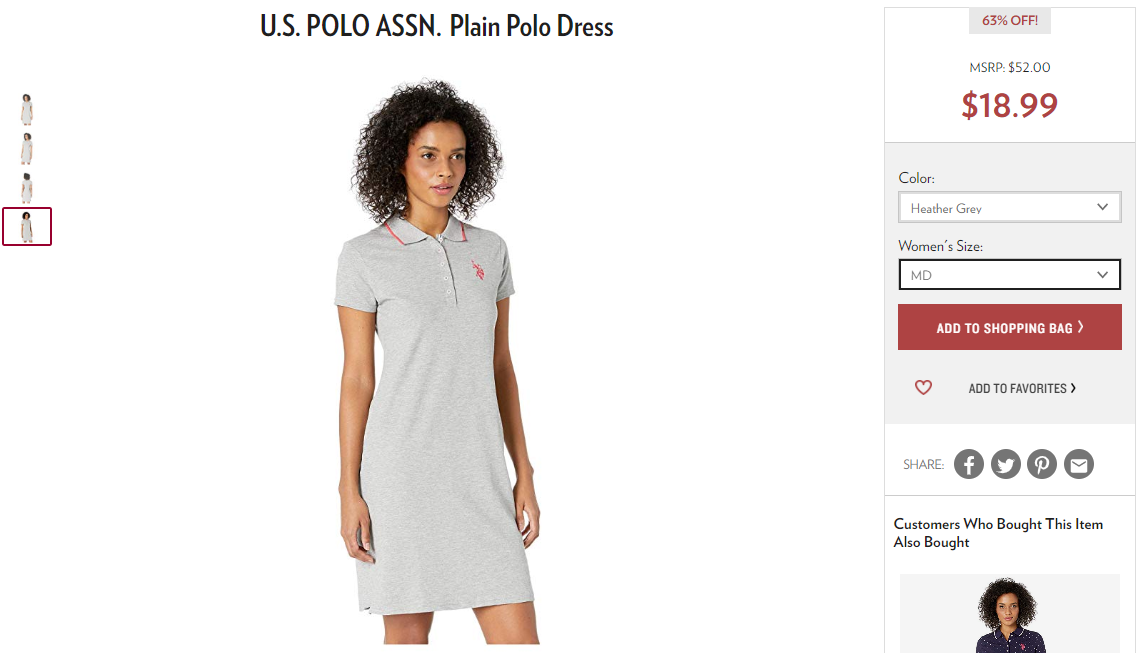Click Add to Favorites link
This screenshot has width=1143, height=653.
point(1018,388)
